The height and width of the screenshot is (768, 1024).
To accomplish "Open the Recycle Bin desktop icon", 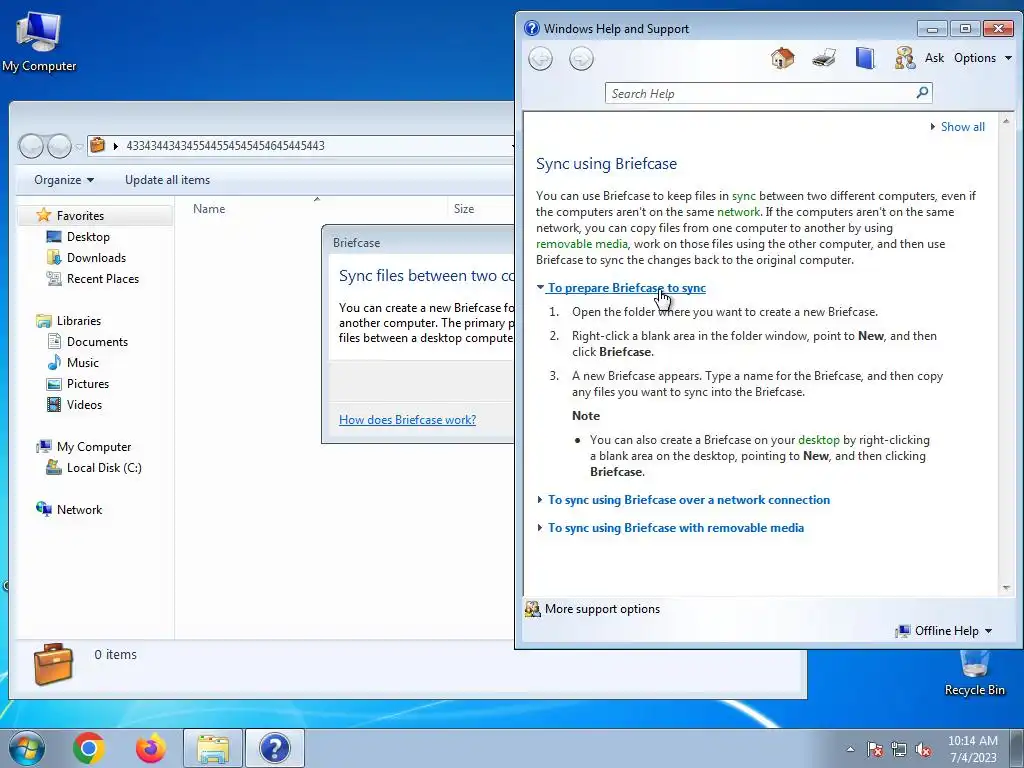I will point(974,673).
